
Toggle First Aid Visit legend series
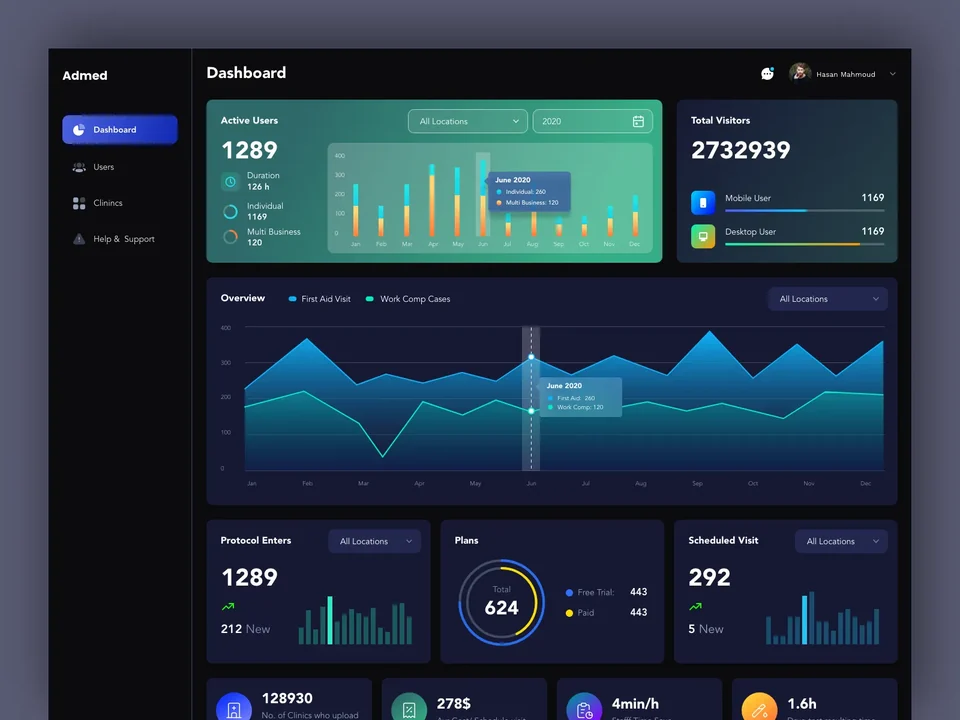(x=320, y=299)
